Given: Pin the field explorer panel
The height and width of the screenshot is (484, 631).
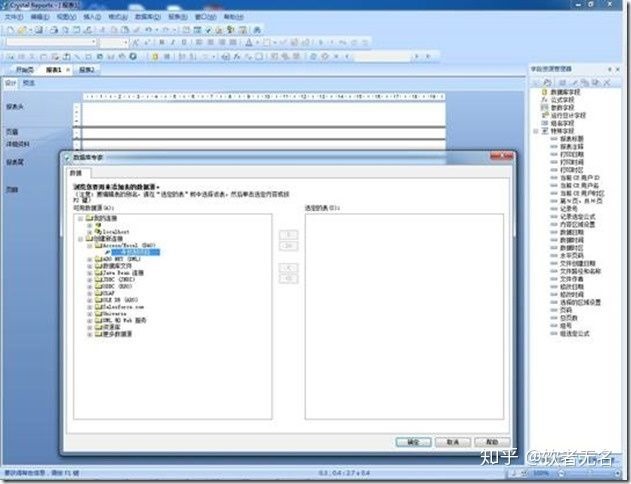Looking at the screenshot, I should (x=610, y=69).
